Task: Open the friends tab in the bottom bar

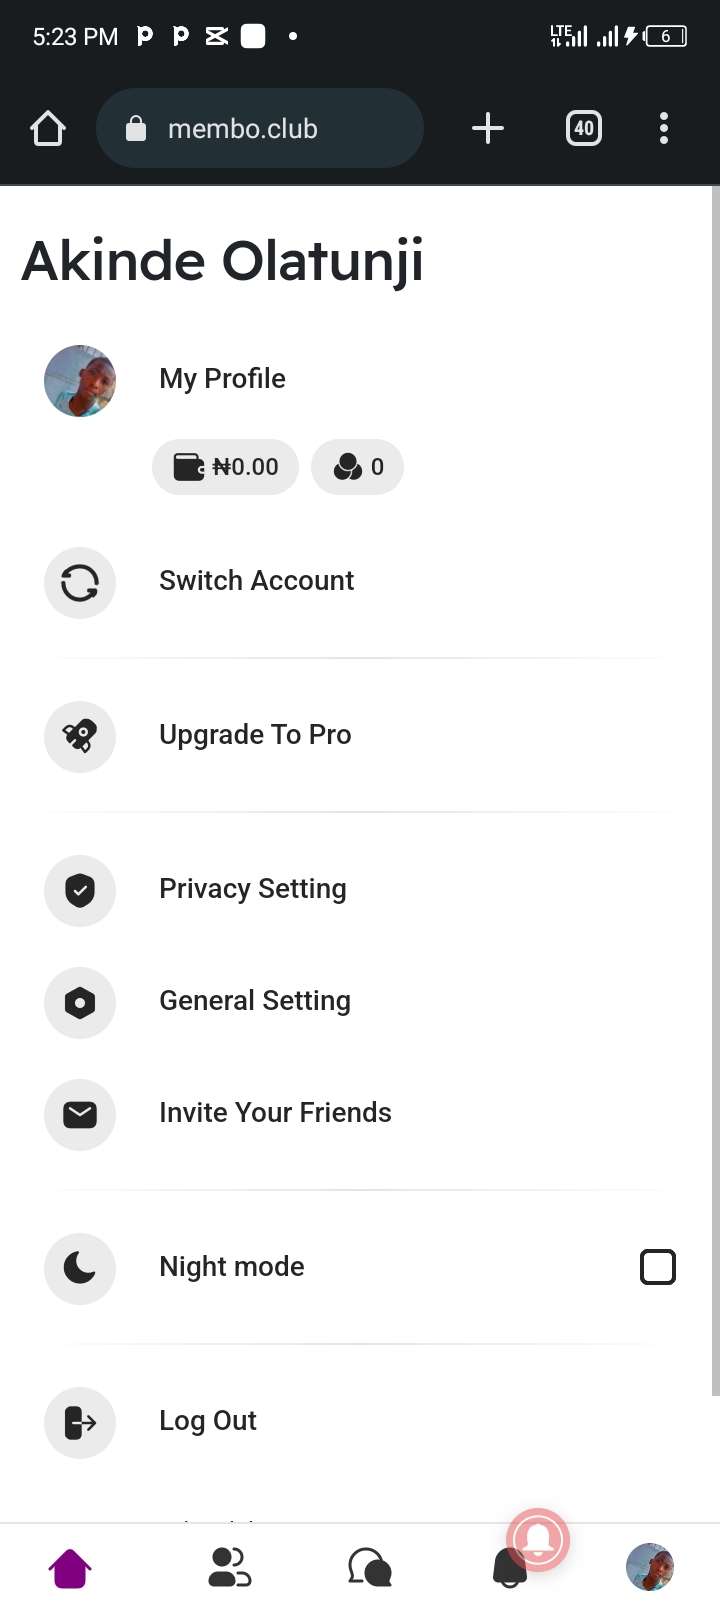Action: (x=230, y=1568)
